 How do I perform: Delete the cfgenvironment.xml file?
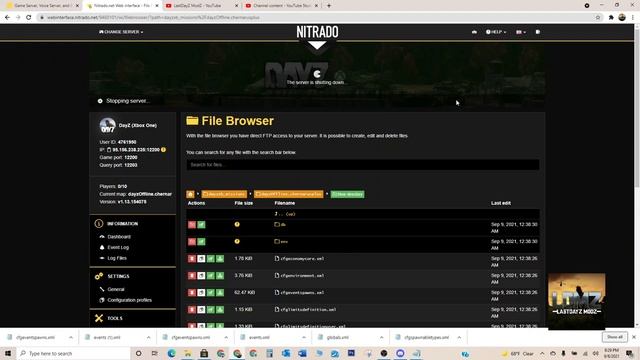point(192,276)
